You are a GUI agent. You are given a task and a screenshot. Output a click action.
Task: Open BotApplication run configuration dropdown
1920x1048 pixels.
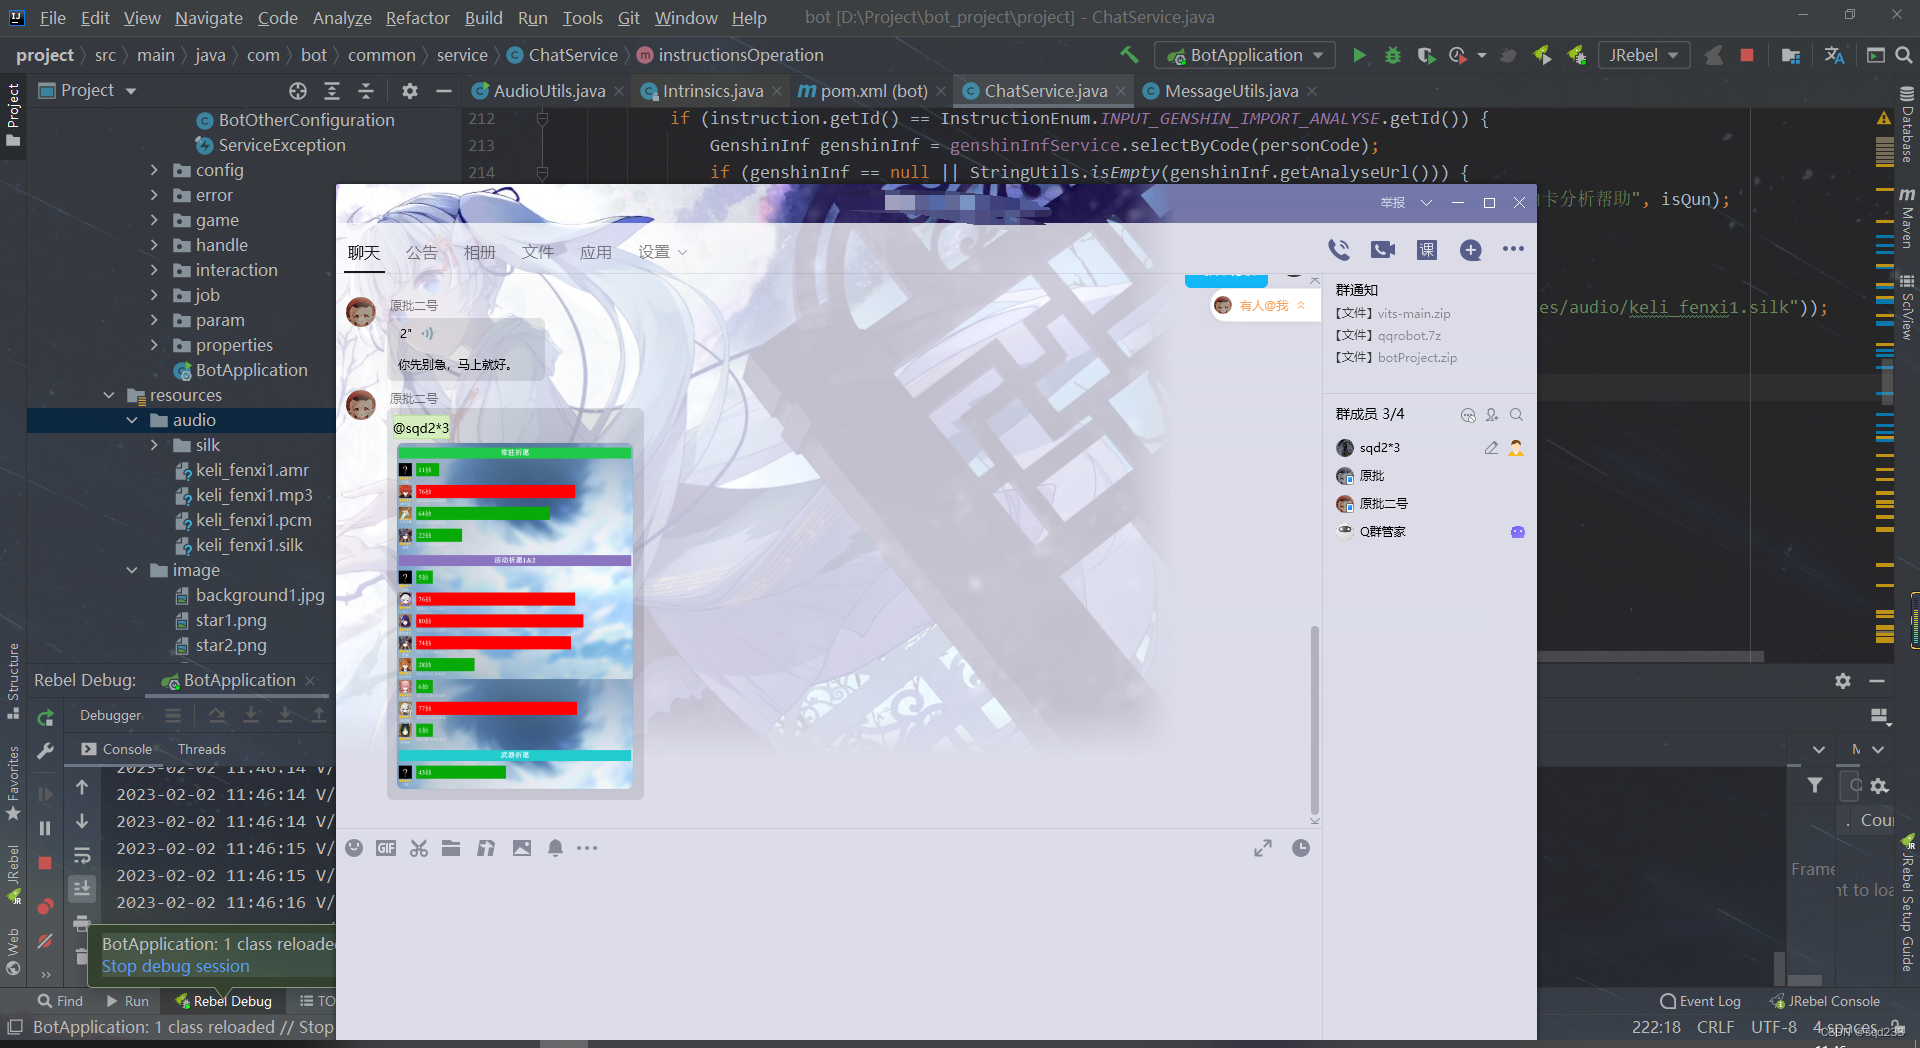coord(1245,55)
